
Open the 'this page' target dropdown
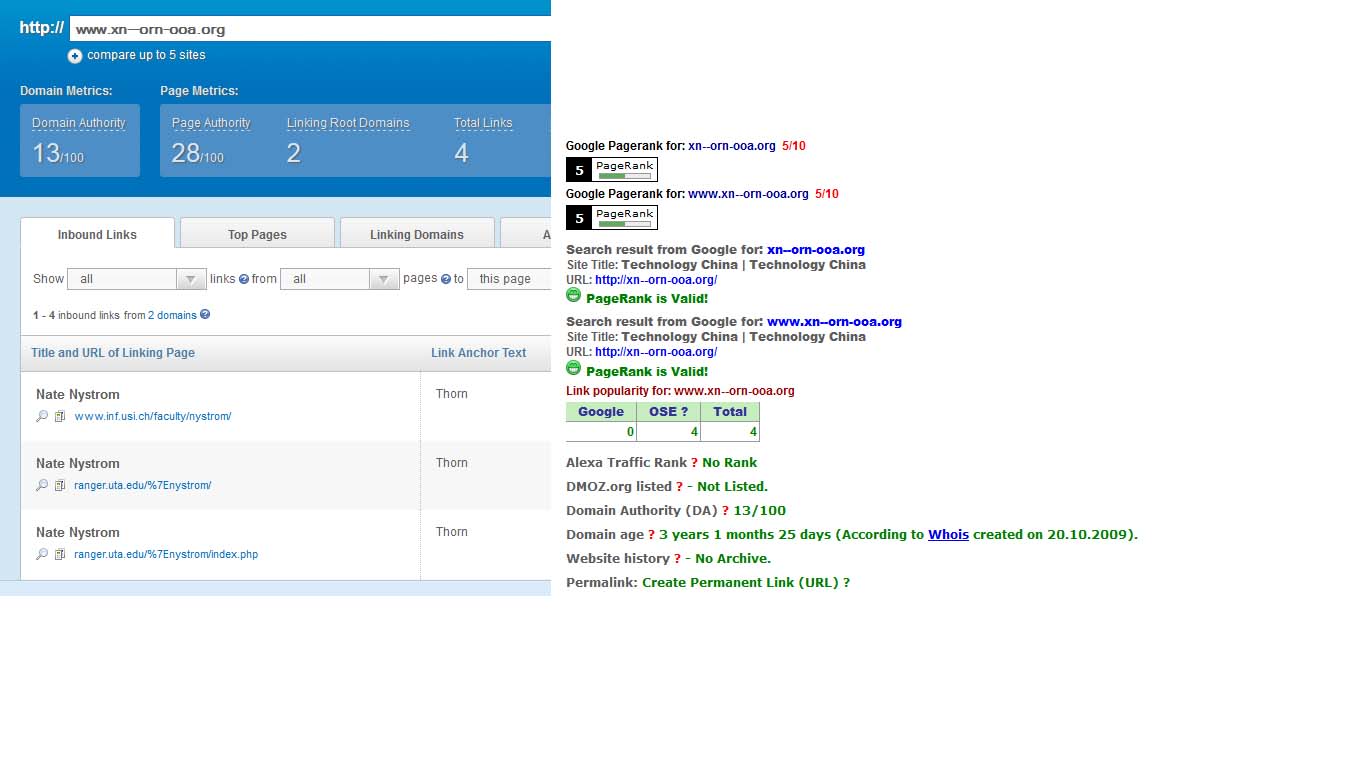pyautogui.click(x=510, y=279)
